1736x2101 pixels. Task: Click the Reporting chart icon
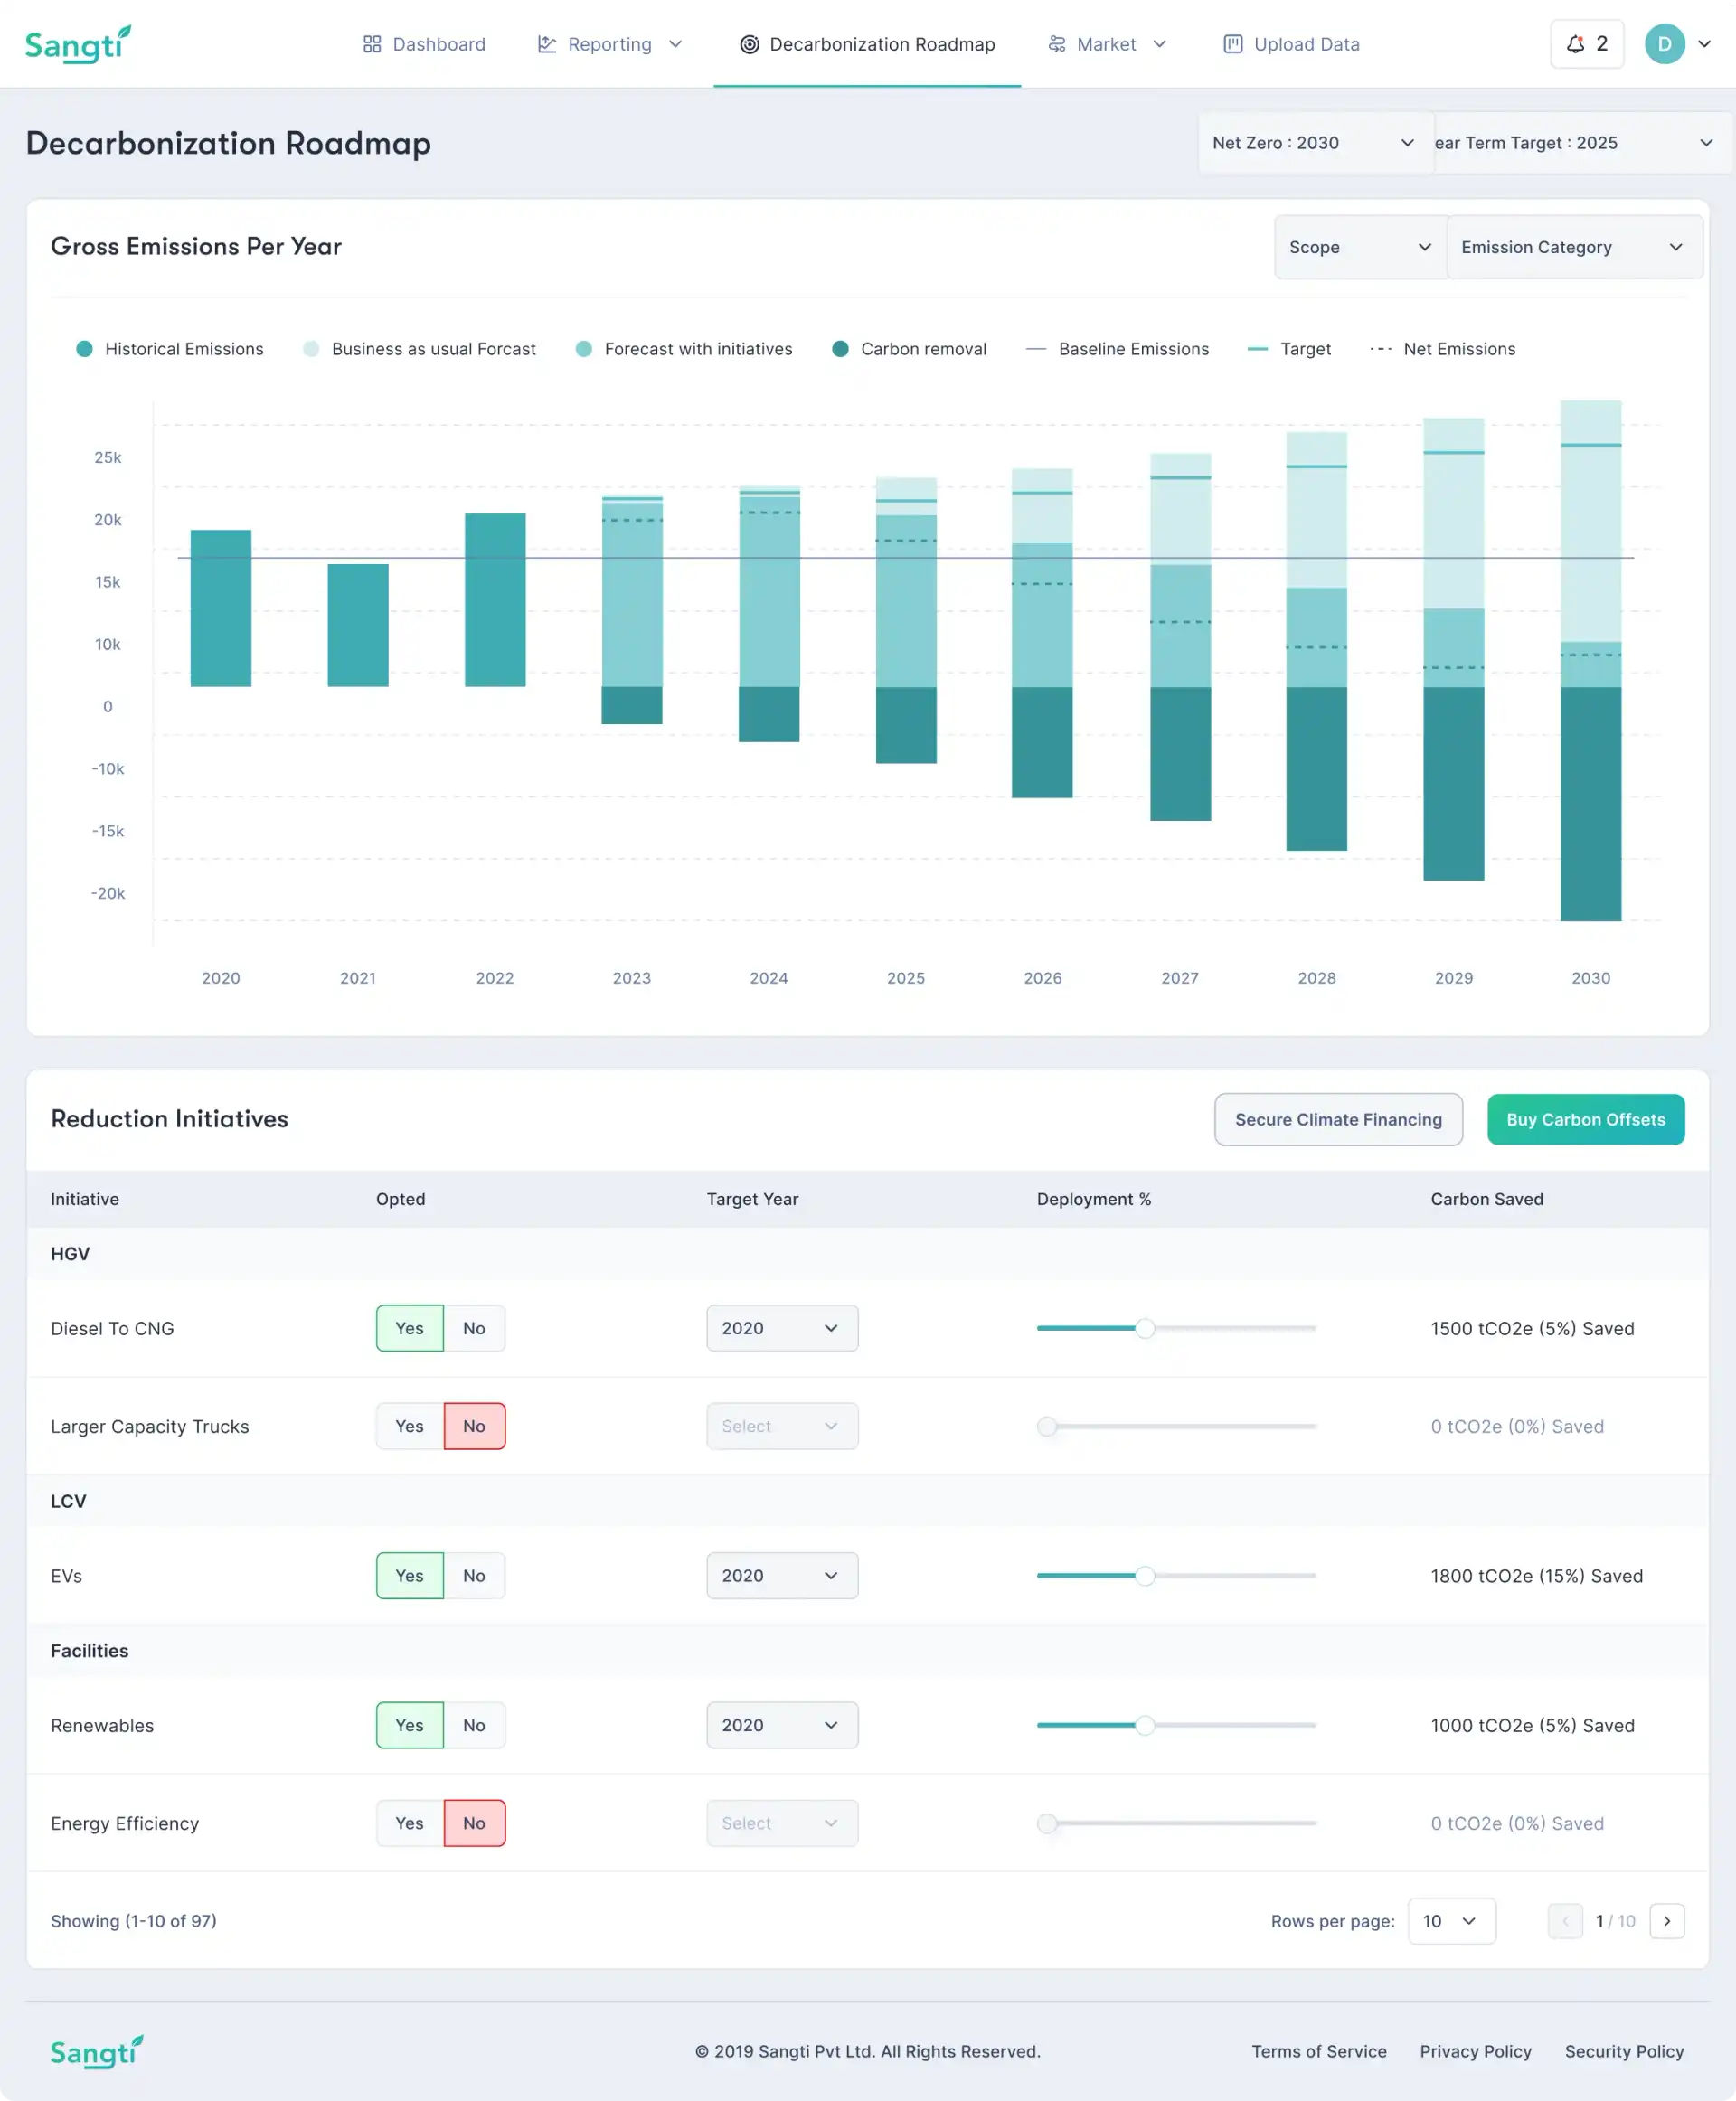(x=547, y=44)
